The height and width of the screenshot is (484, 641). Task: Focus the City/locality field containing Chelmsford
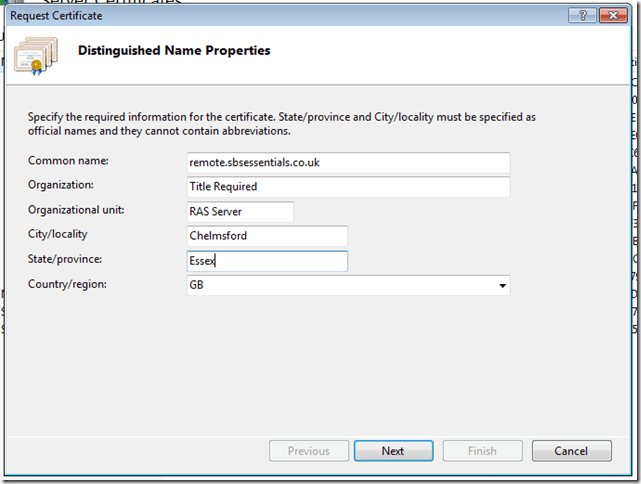click(x=267, y=236)
